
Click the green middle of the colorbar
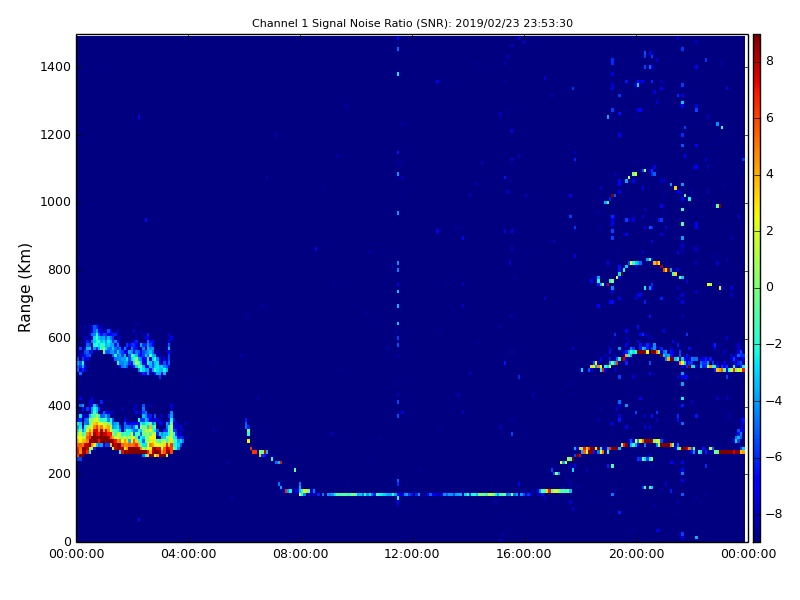tap(757, 288)
